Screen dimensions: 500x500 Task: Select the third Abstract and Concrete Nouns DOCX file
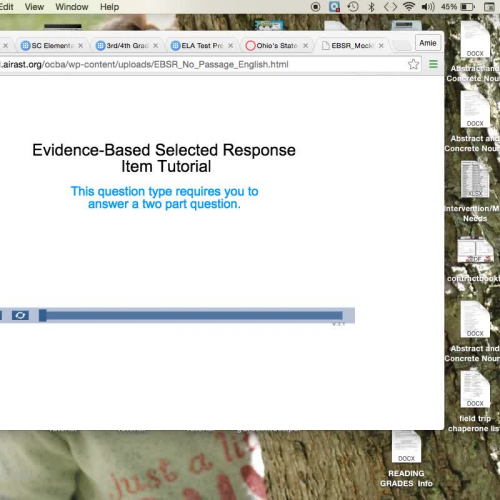click(475, 319)
